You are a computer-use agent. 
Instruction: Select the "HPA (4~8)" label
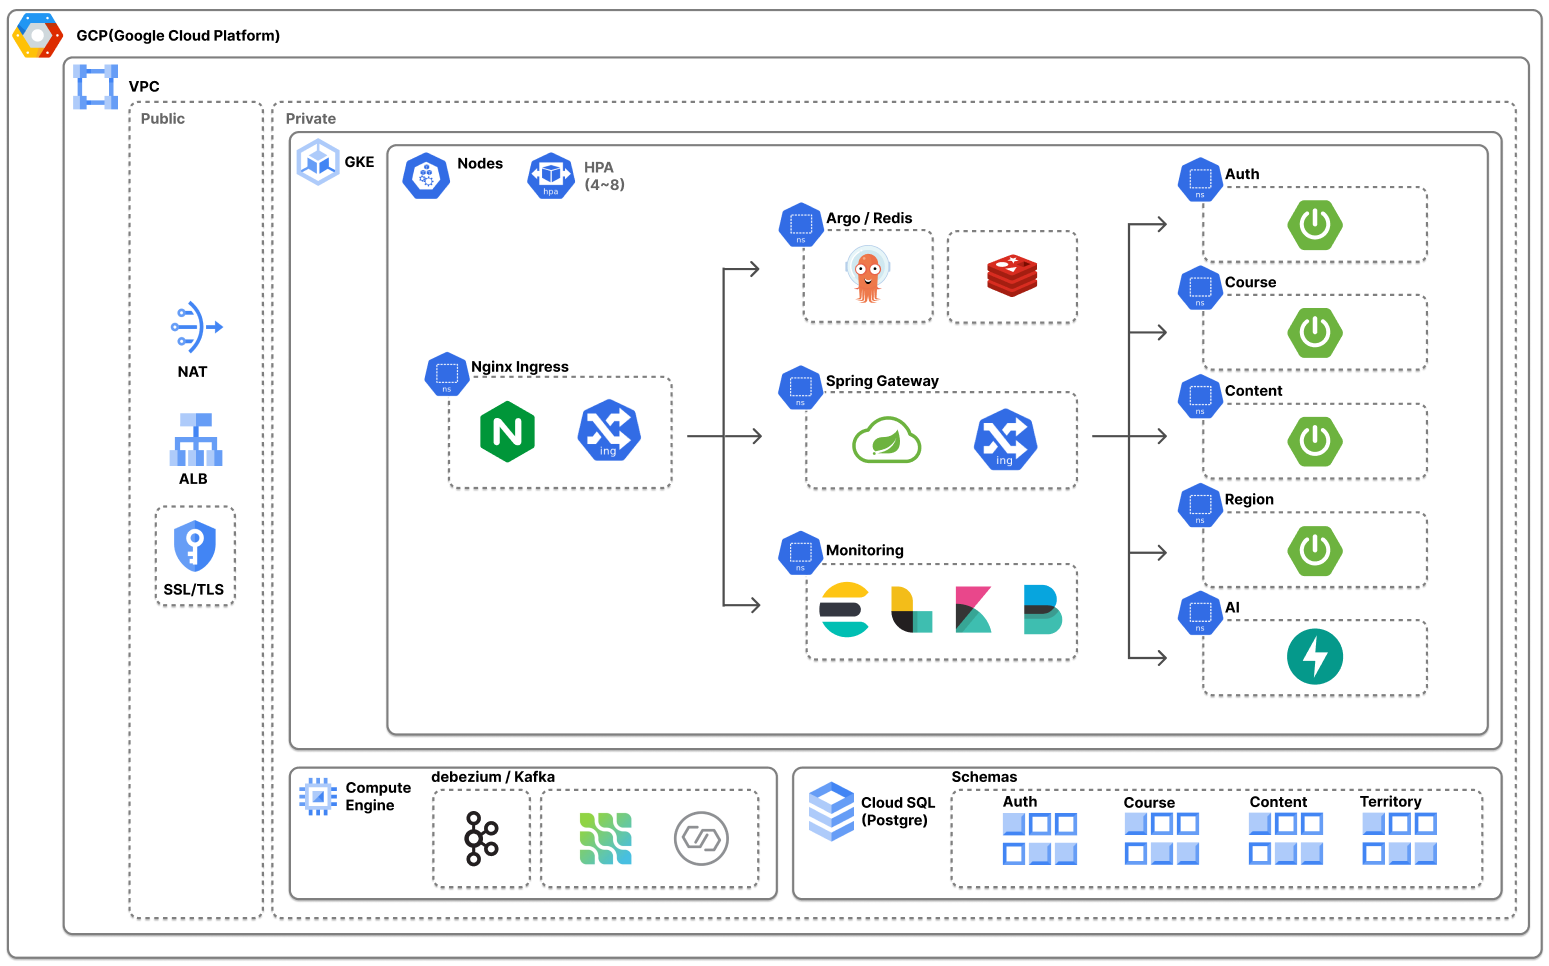point(605,176)
